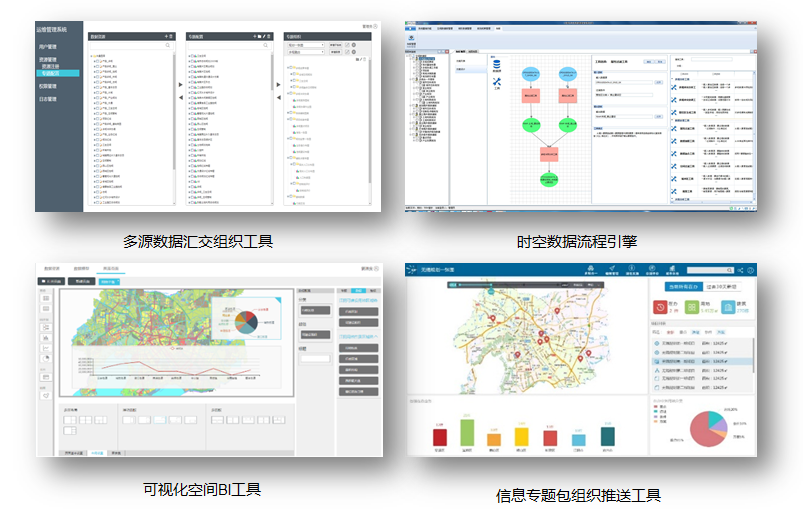803x513 pixels.
Task: Open lower dropdown in 专题组织 panel
Action: click(x=306, y=52)
